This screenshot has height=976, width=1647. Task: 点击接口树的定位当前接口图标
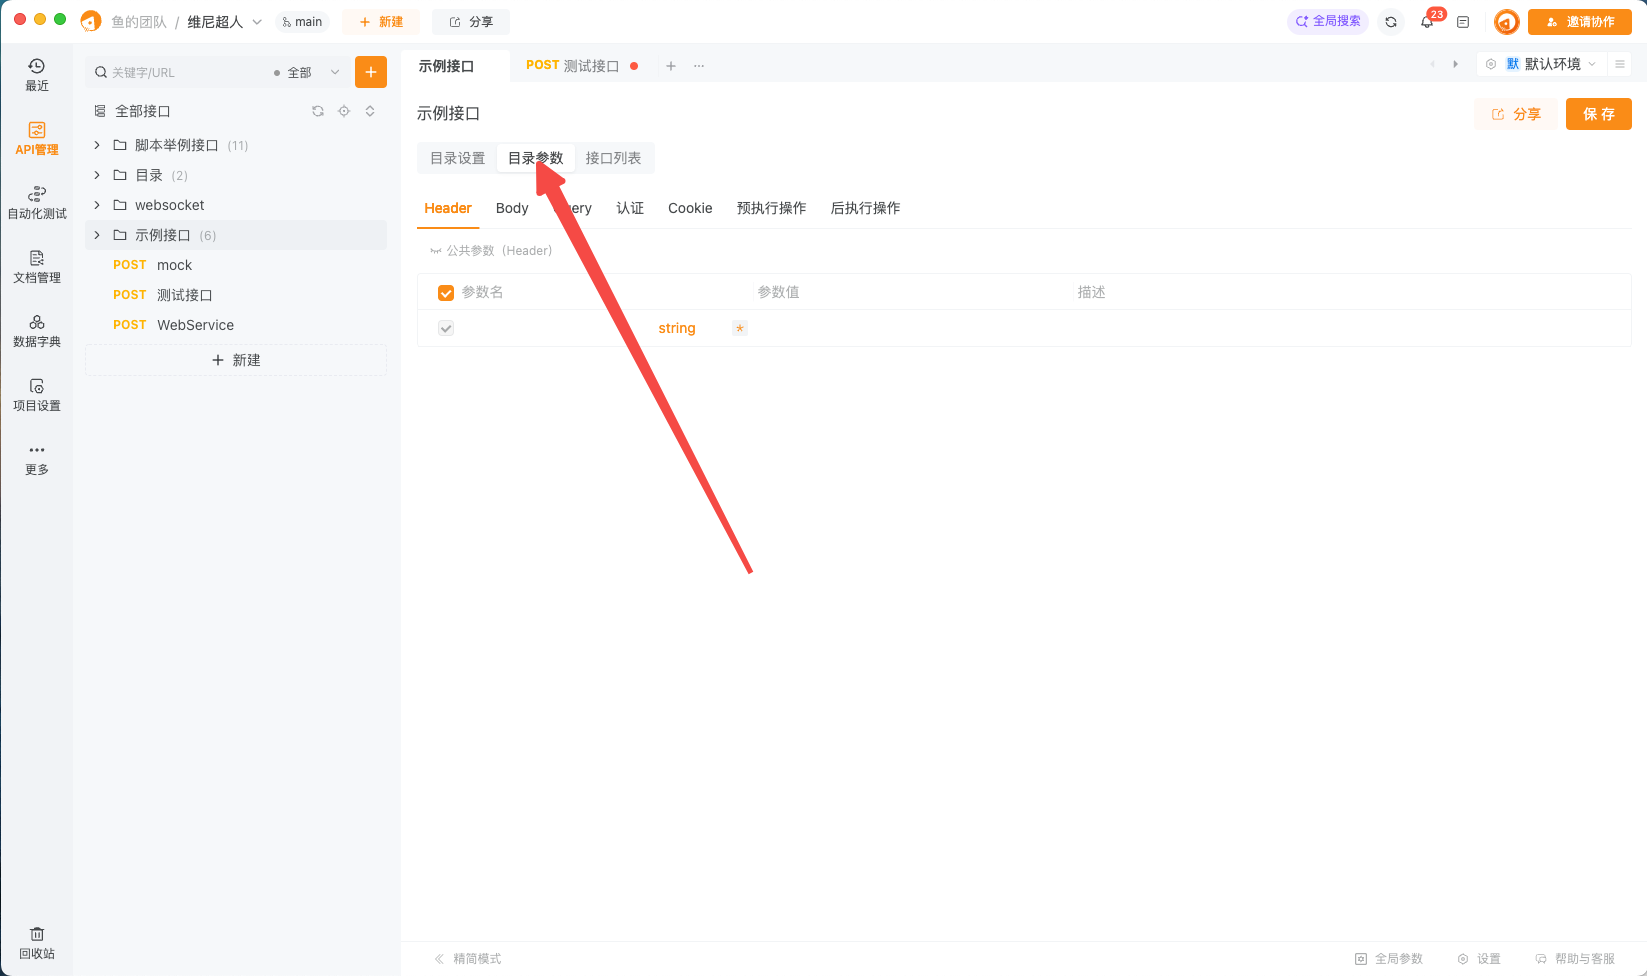(344, 111)
